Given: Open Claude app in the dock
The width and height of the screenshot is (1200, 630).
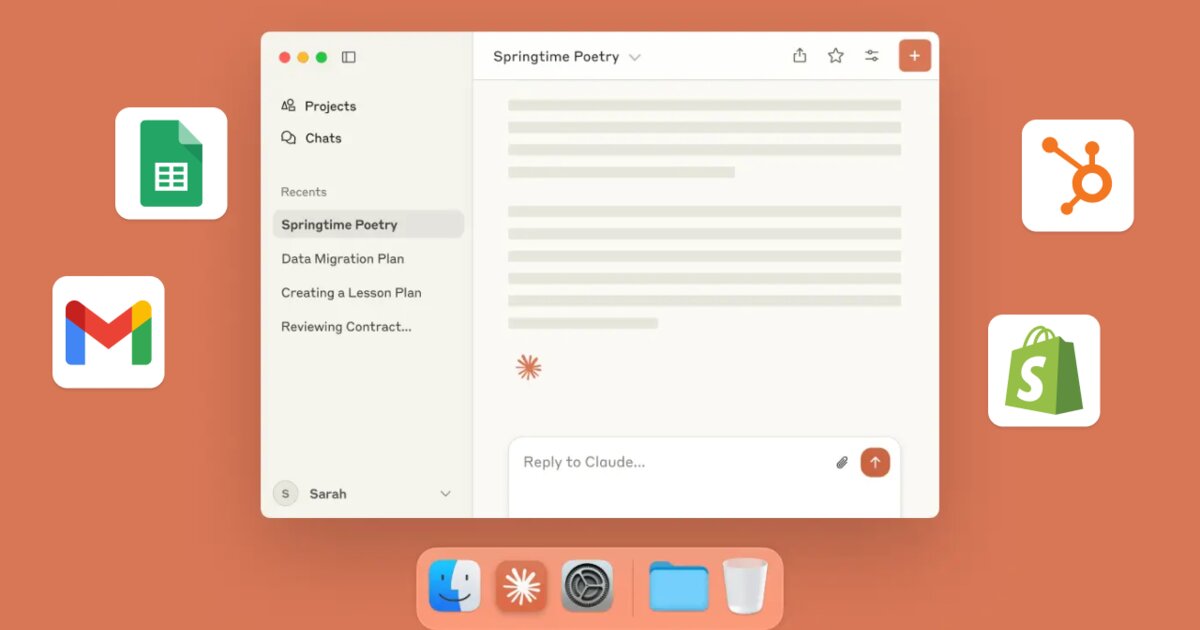Looking at the screenshot, I should [x=521, y=586].
